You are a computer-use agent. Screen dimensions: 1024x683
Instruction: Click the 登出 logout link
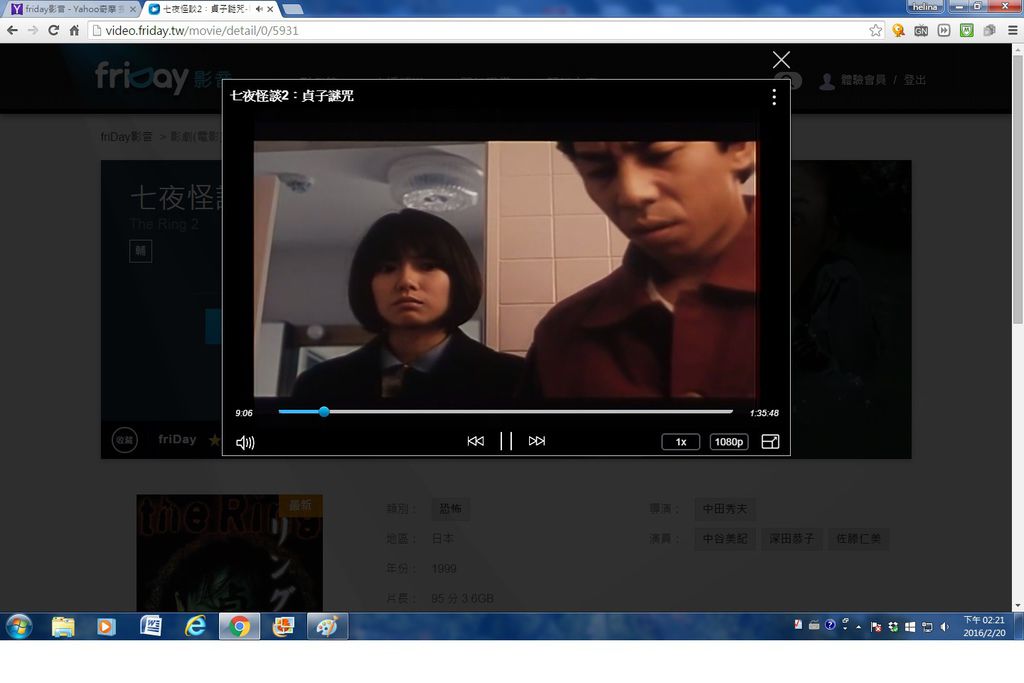click(x=914, y=80)
